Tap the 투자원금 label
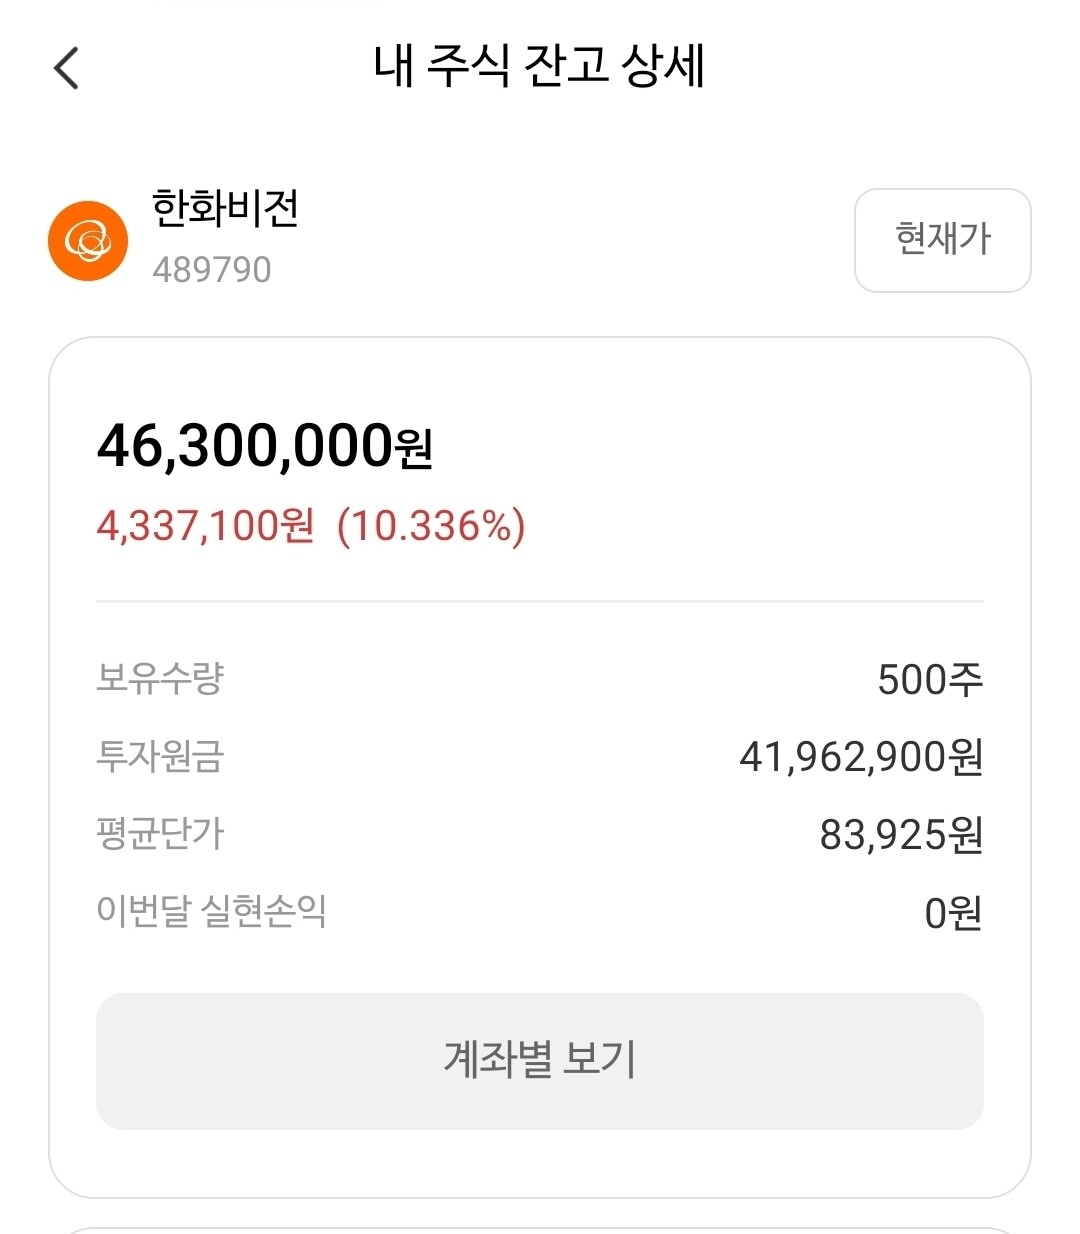Screen dimensions: 1080x1234 click(160, 756)
